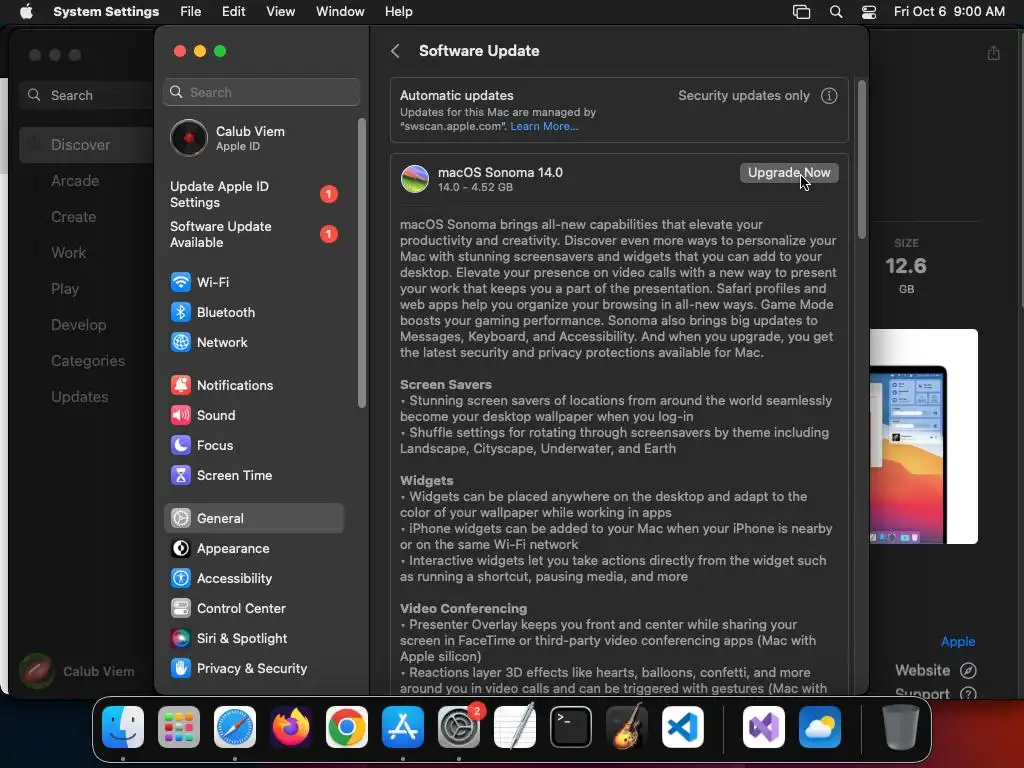Open Terminal from the Dock

pos(571,727)
